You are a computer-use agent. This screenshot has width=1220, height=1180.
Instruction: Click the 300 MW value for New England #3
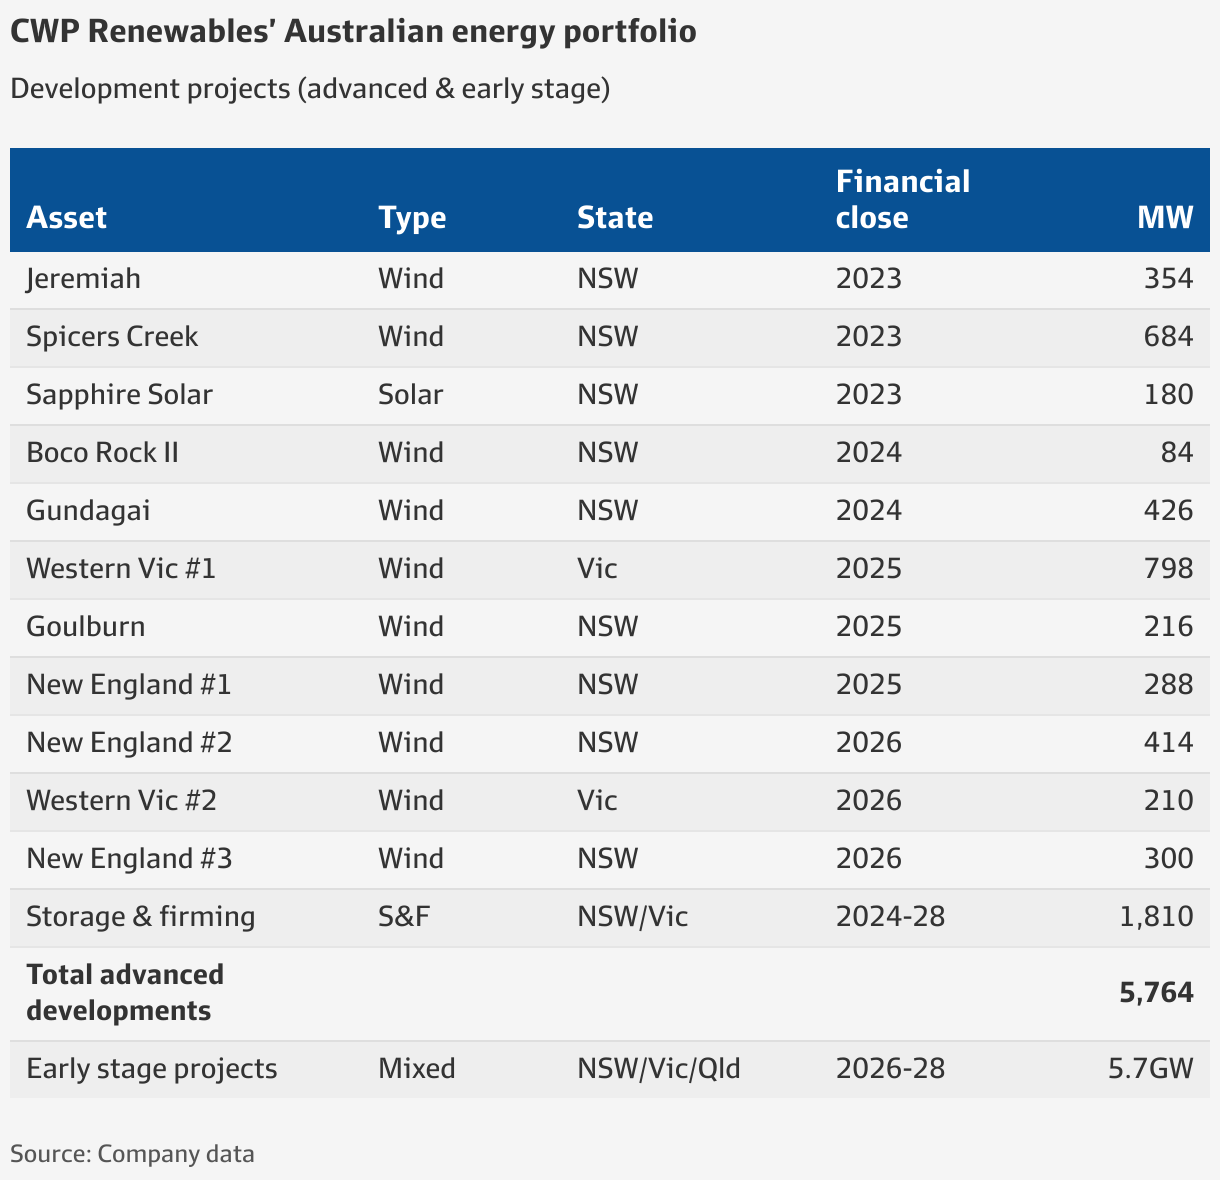point(1168,858)
